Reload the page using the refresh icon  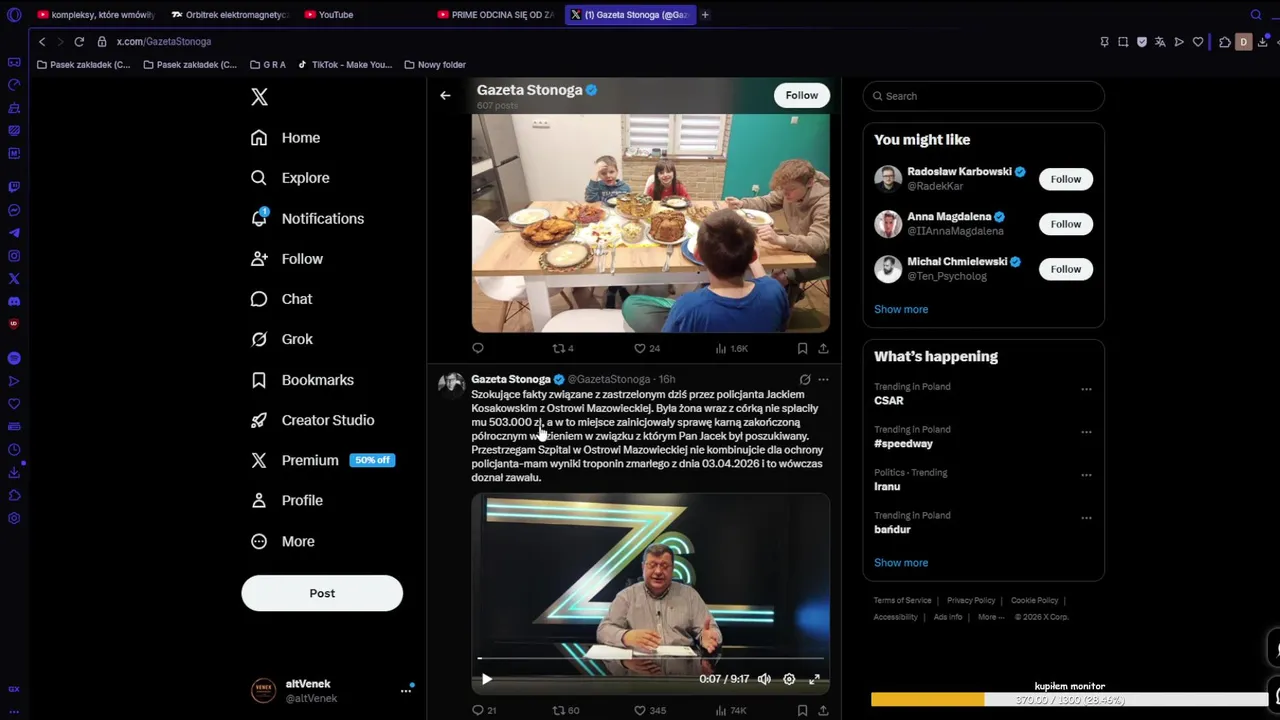click(x=79, y=42)
